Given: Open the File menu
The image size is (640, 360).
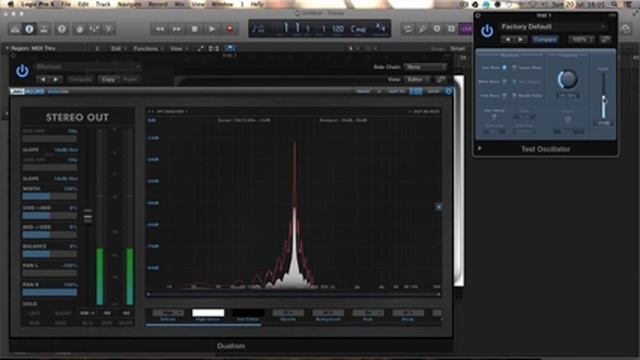Looking at the screenshot, I should pyautogui.click(x=66, y=4).
